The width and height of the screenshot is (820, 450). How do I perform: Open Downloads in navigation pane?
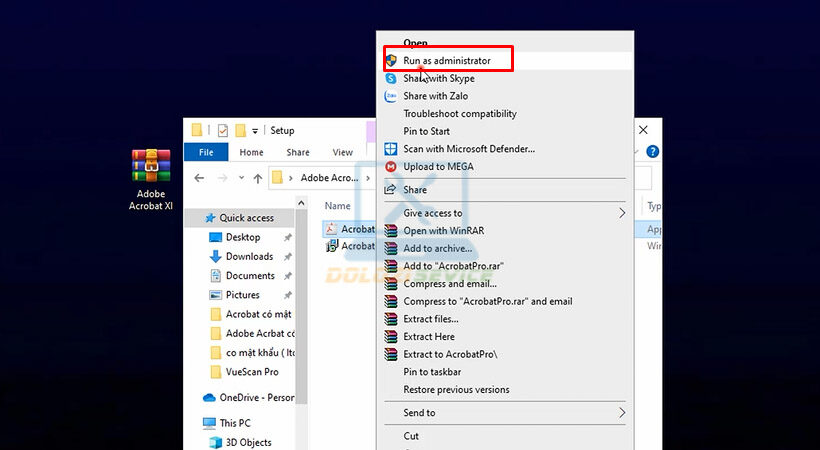pyautogui.click(x=249, y=256)
